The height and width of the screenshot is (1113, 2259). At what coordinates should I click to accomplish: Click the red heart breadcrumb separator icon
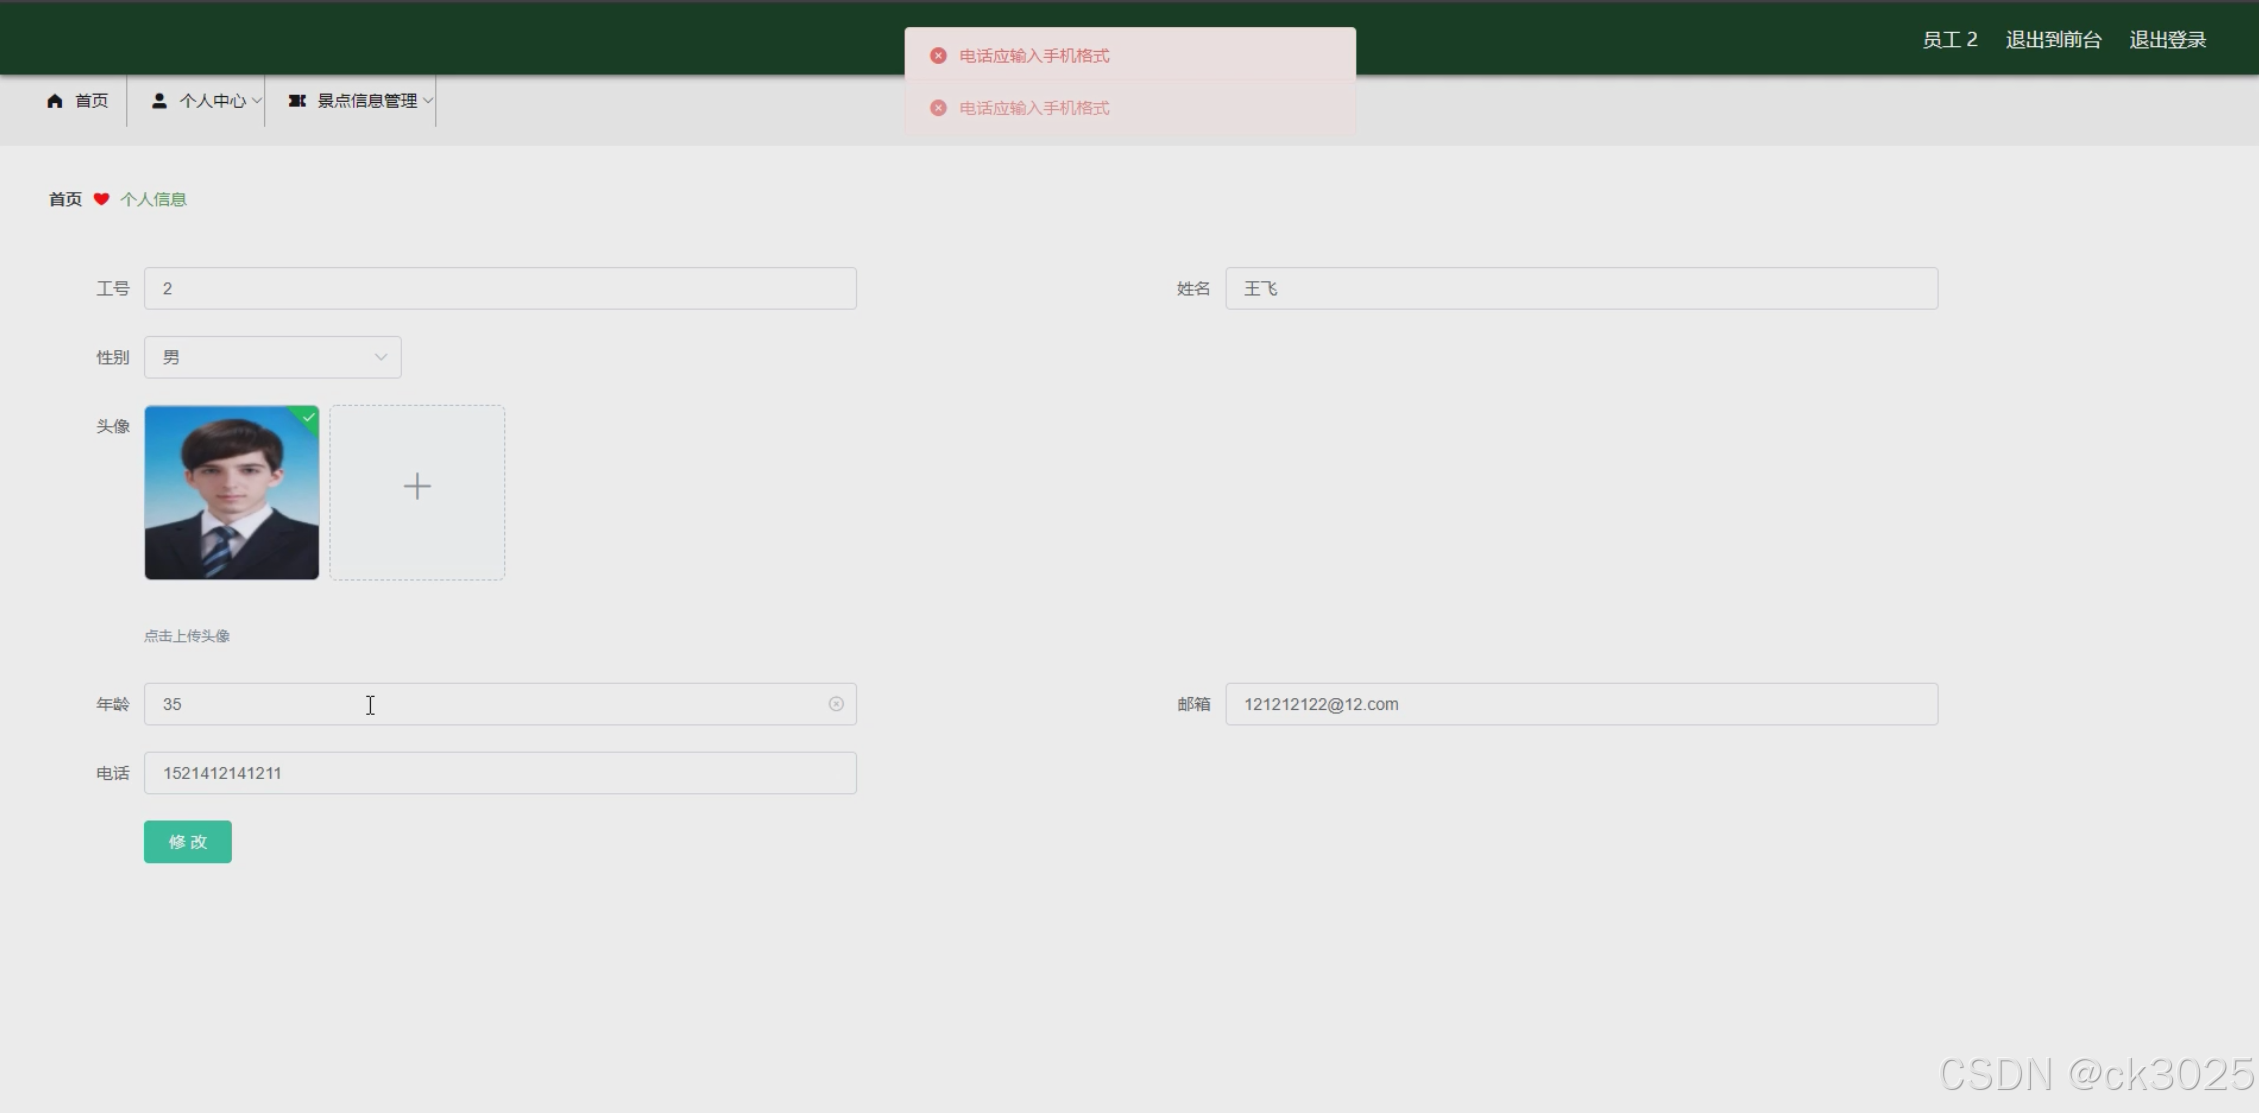click(x=101, y=199)
